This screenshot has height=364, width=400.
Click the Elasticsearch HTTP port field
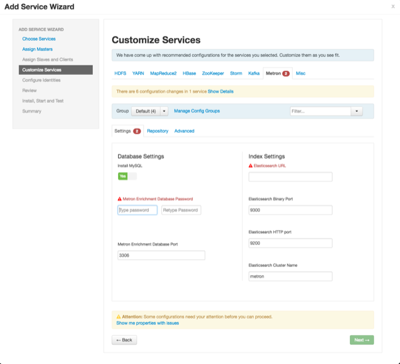tap(290, 243)
